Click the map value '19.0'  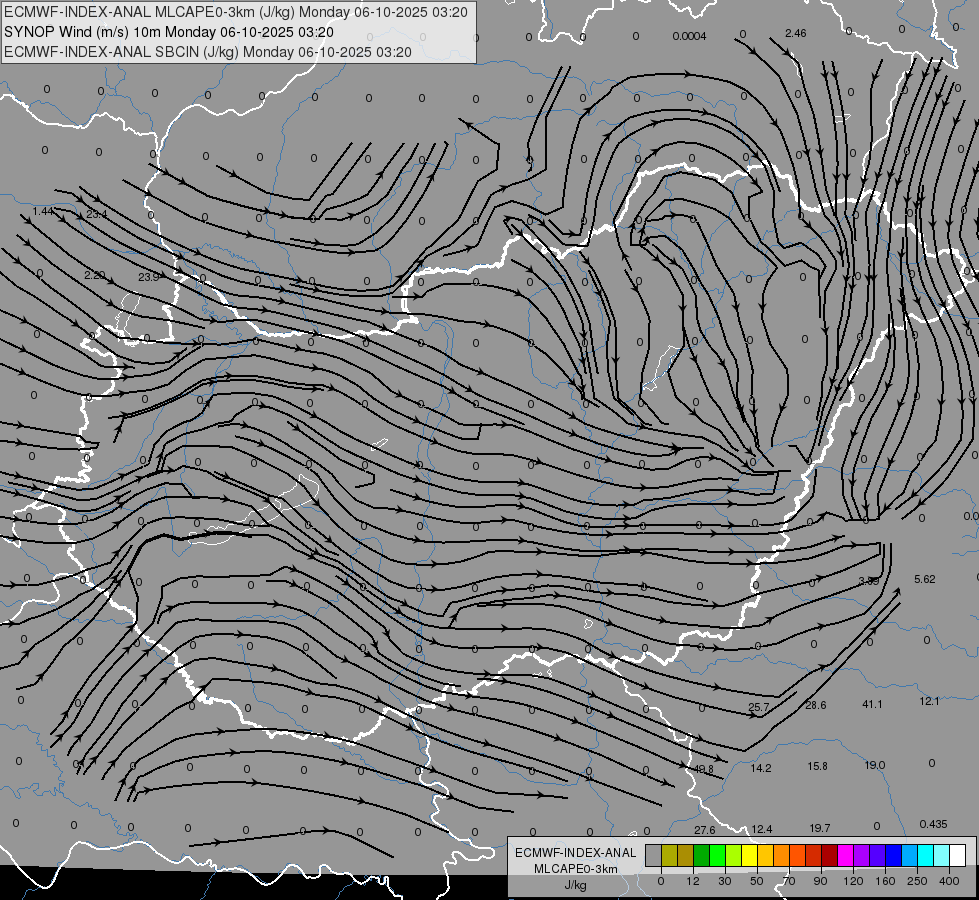tap(875, 765)
